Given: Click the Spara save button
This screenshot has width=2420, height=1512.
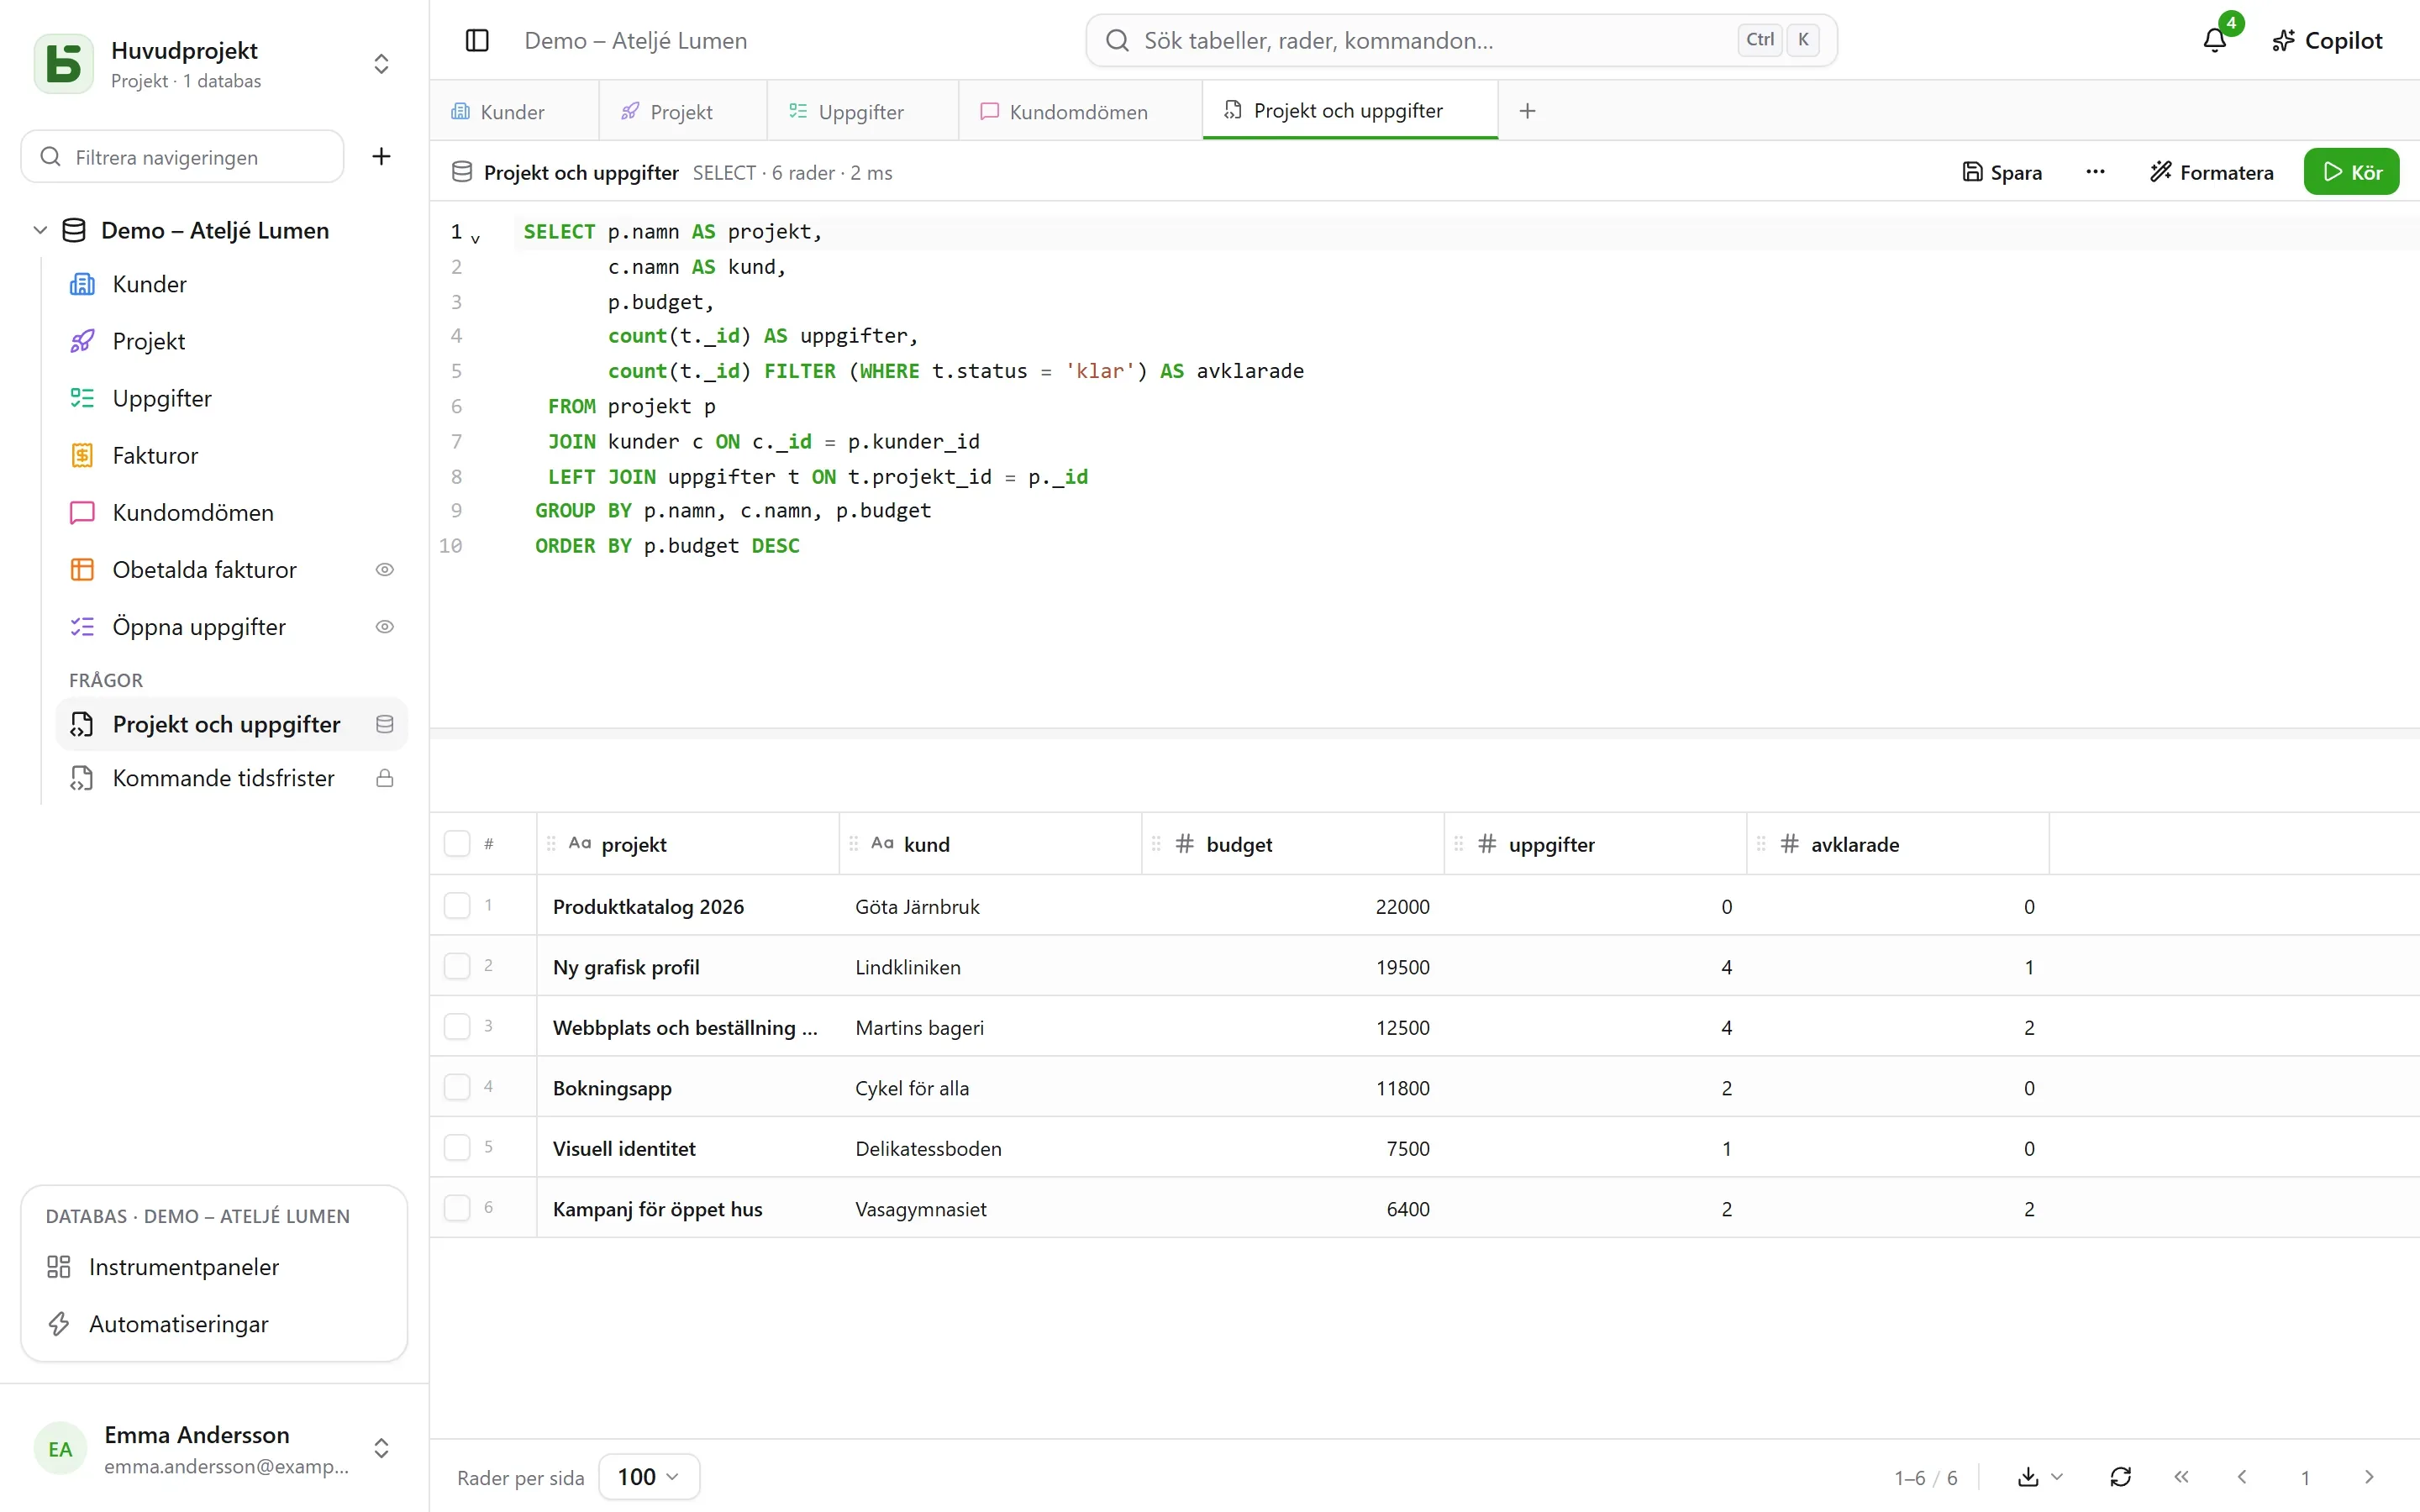Looking at the screenshot, I should pyautogui.click(x=2002, y=173).
